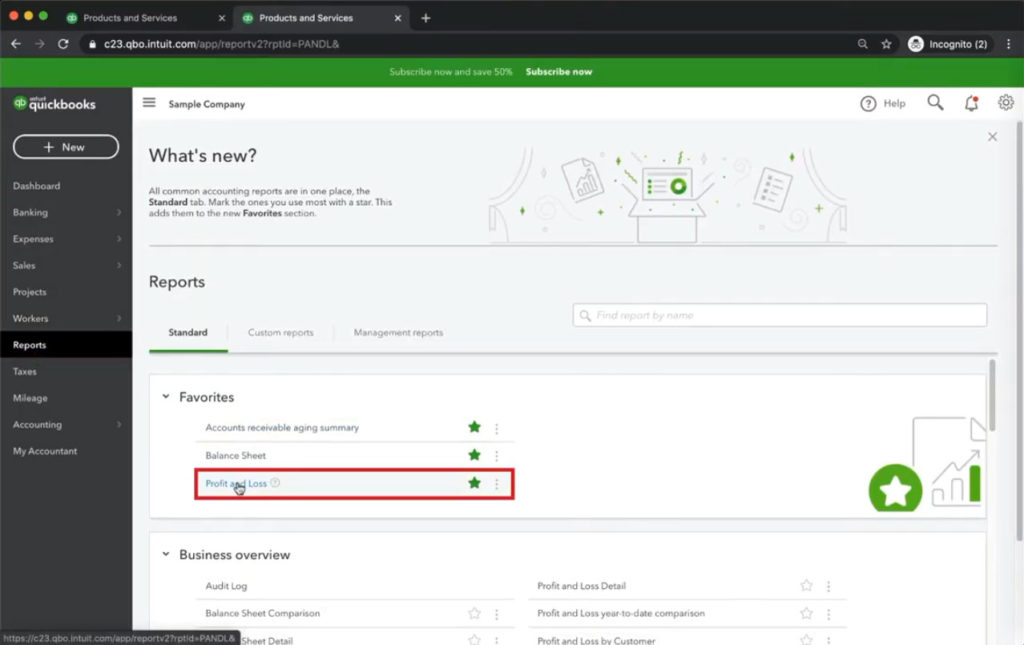The width and height of the screenshot is (1024, 645).
Task: Toggle favorite star for Profit and Loss
Action: (x=474, y=484)
